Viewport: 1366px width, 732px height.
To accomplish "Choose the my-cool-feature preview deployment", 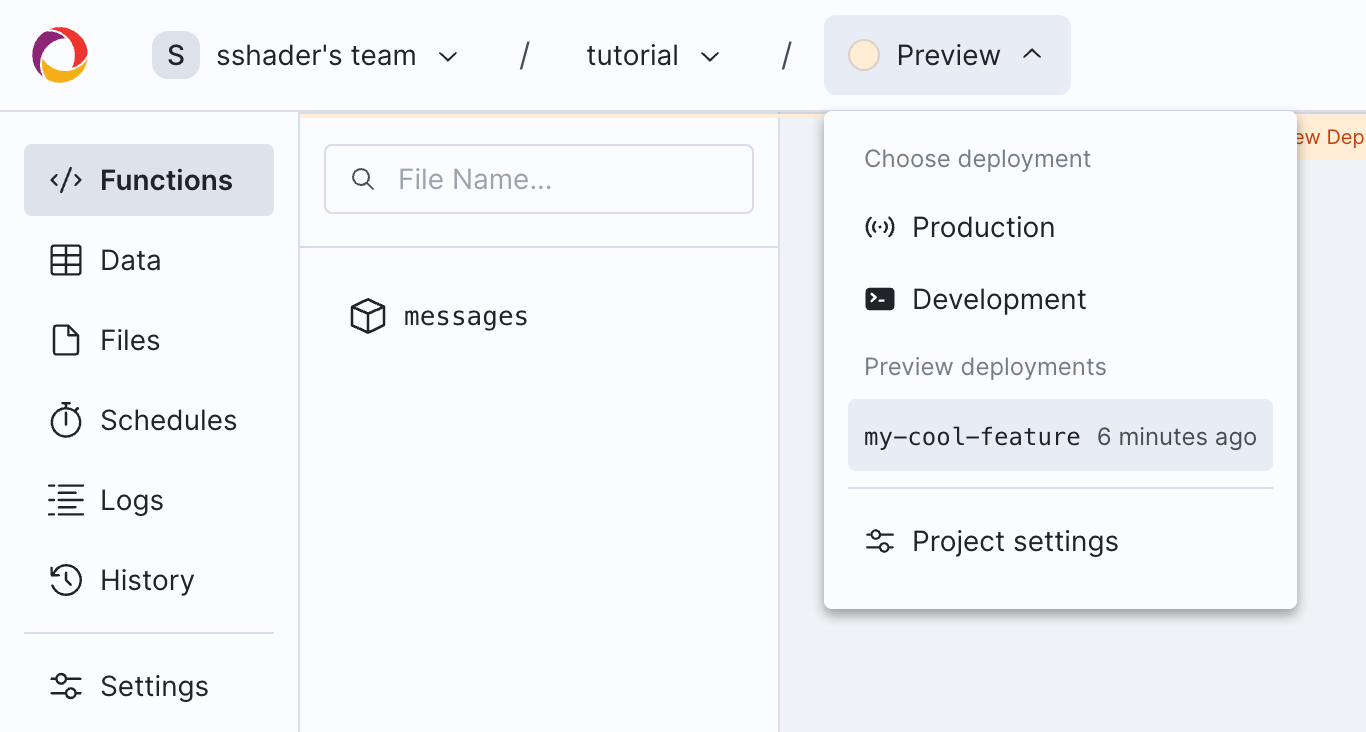I will (x=1060, y=435).
